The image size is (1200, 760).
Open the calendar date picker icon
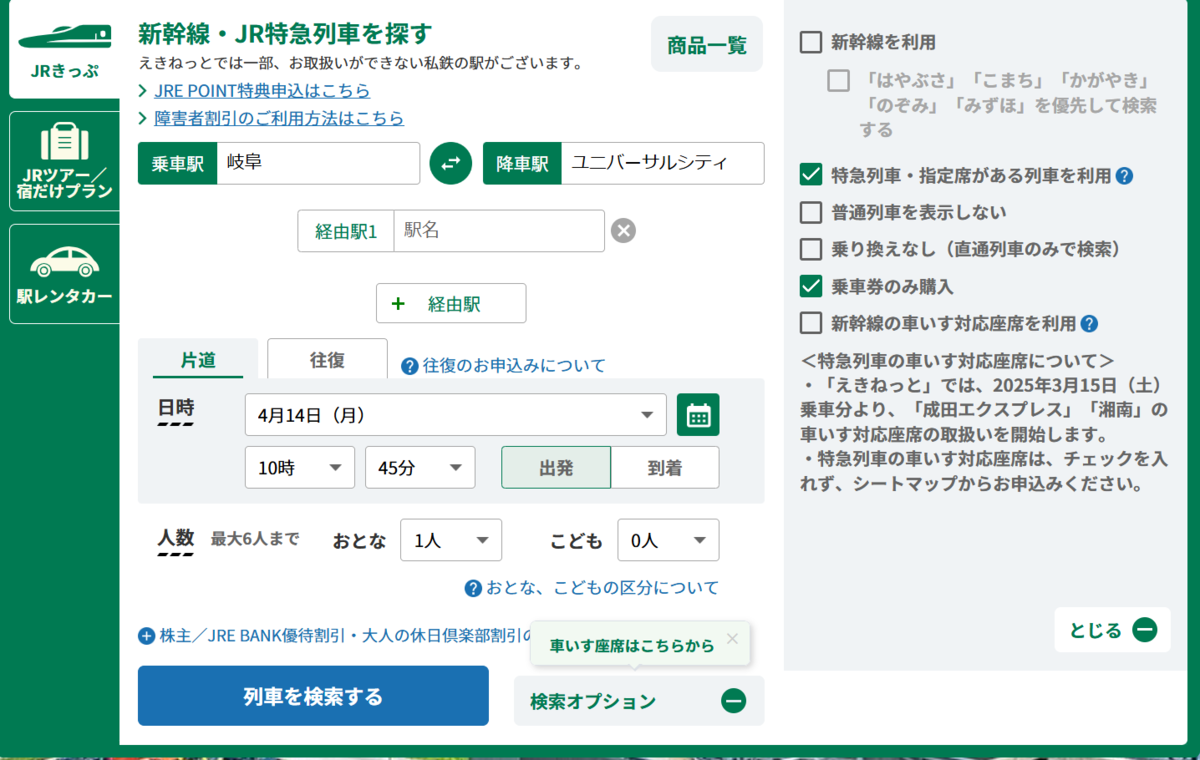[698, 415]
